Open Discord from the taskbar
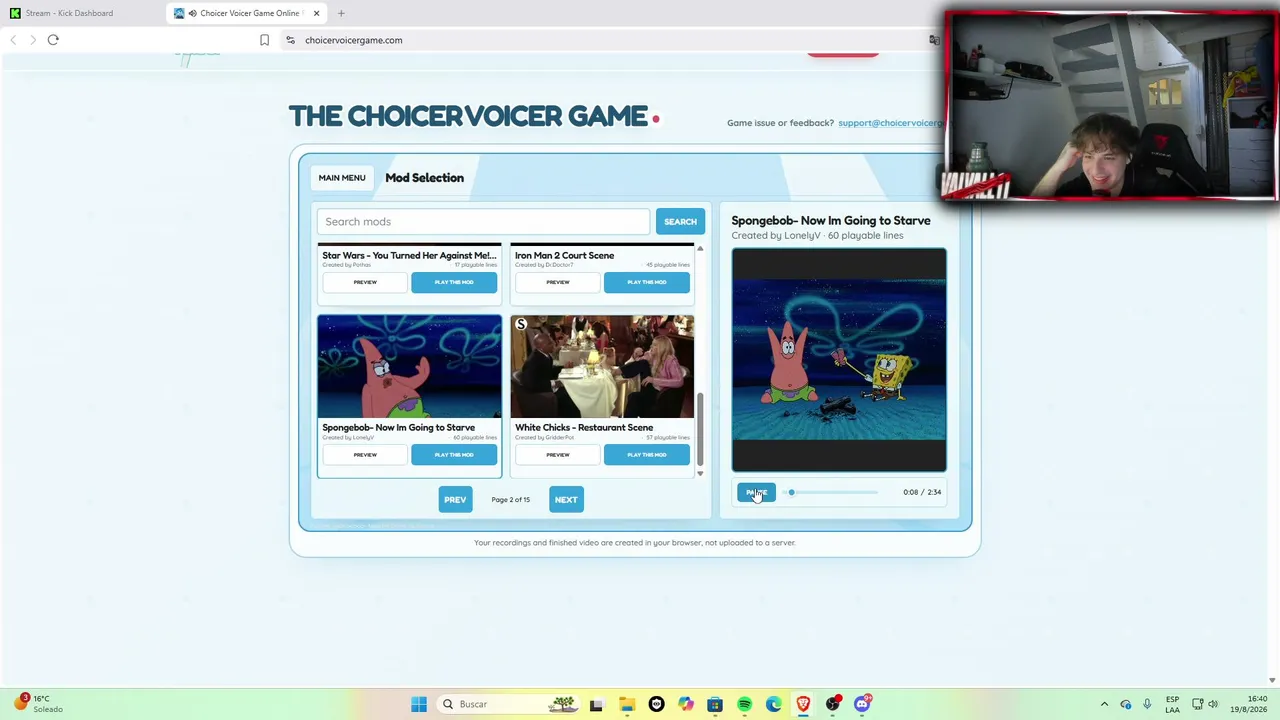 (x=862, y=704)
